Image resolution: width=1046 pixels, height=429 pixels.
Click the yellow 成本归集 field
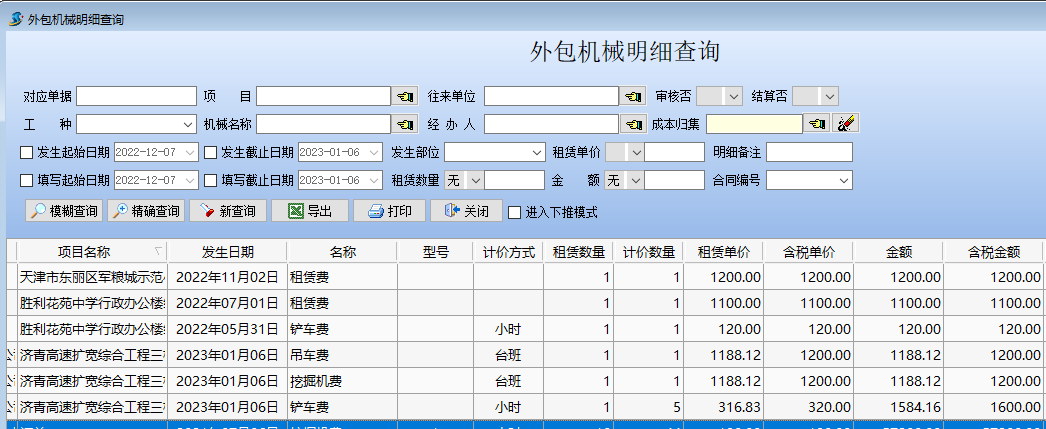[754, 124]
